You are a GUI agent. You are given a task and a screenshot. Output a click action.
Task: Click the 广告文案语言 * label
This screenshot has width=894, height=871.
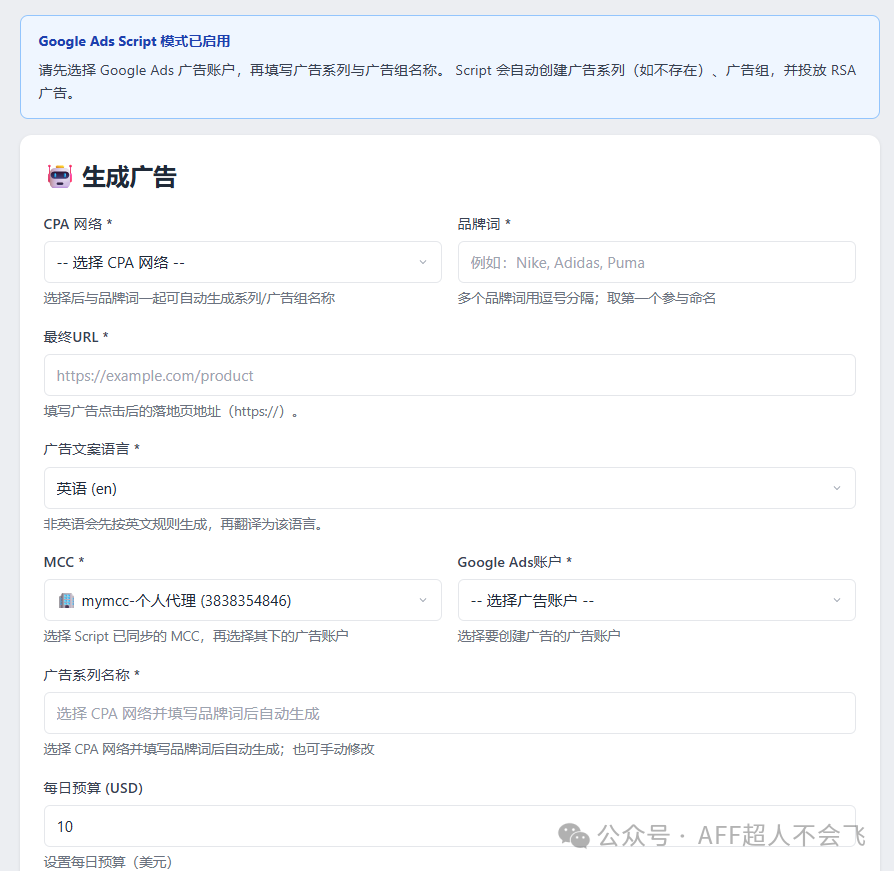pos(92,449)
